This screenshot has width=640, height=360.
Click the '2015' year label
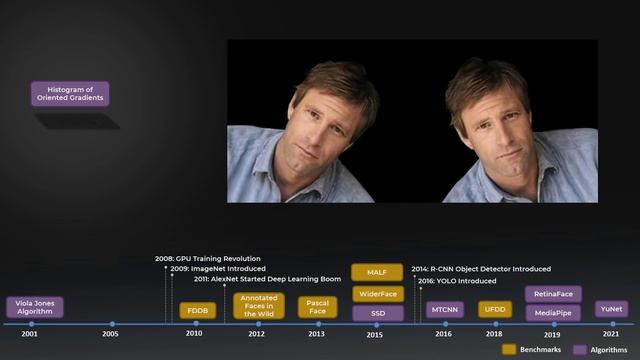click(x=374, y=335)
